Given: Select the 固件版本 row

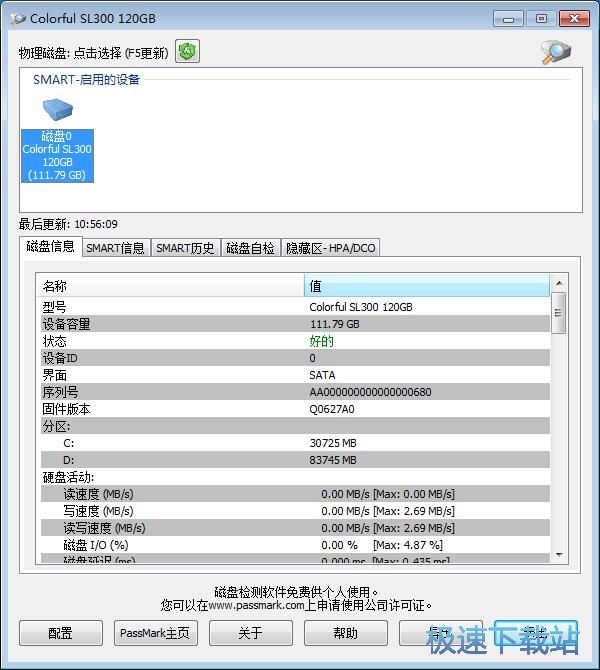Looking at the screenshot, I should 295,409.
